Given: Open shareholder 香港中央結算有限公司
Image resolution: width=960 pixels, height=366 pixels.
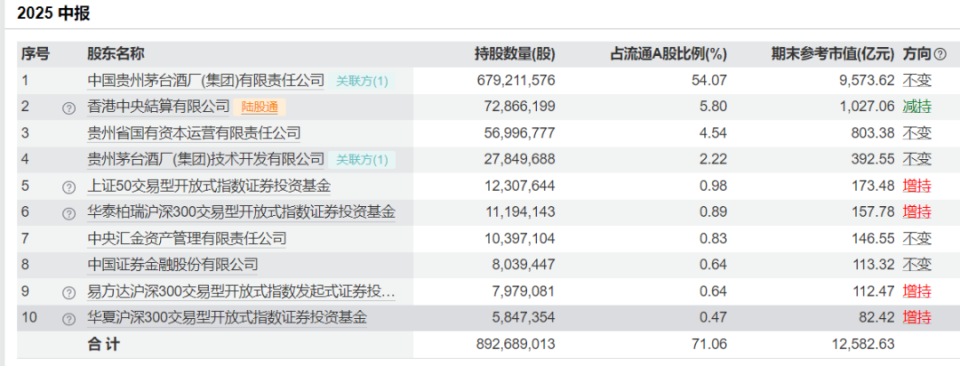Looking at the screenshot, I should 159,106.
